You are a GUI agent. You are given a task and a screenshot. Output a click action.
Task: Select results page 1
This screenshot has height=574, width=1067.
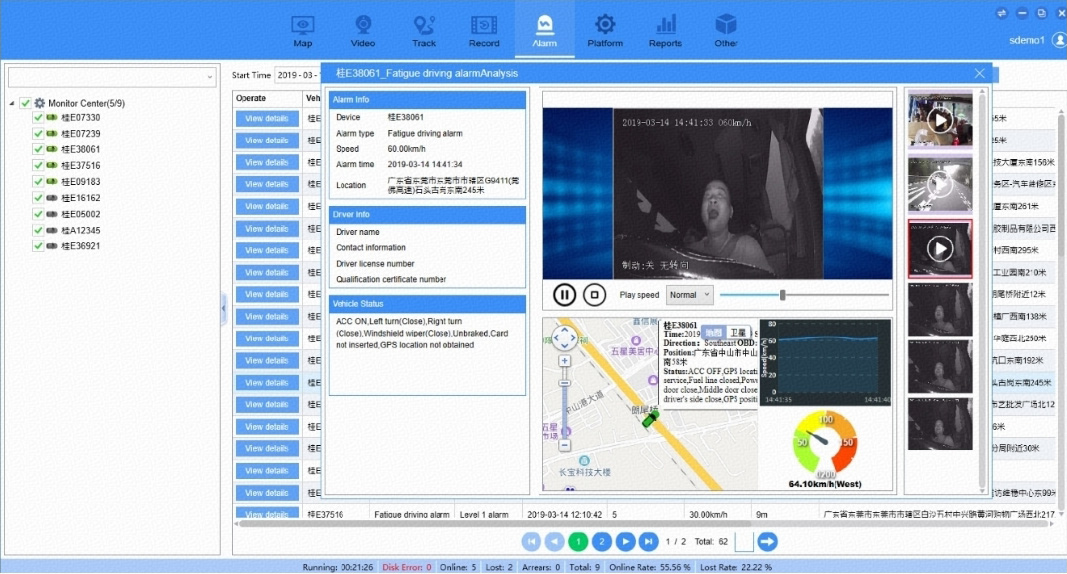578,541
